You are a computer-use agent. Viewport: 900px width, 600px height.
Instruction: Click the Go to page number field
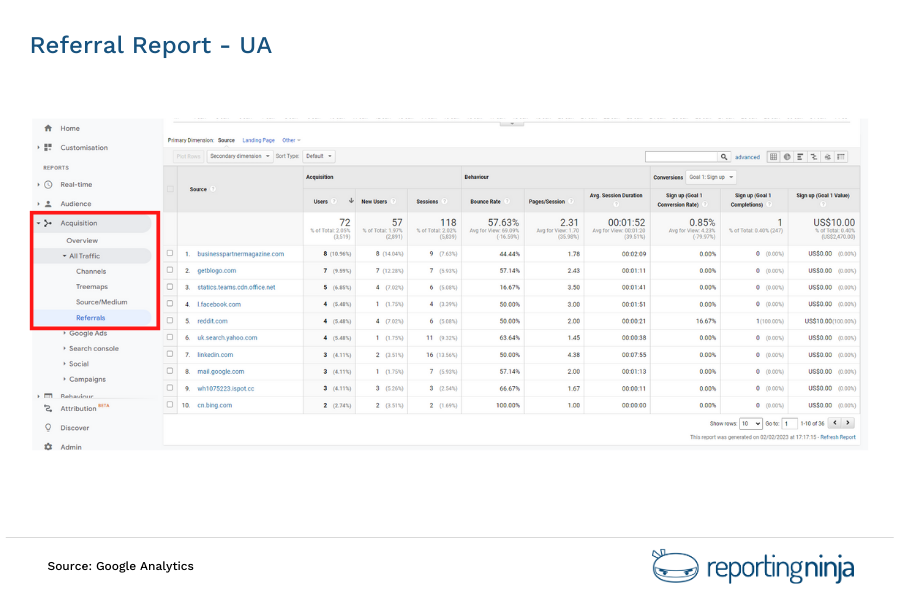coord(790,424)
